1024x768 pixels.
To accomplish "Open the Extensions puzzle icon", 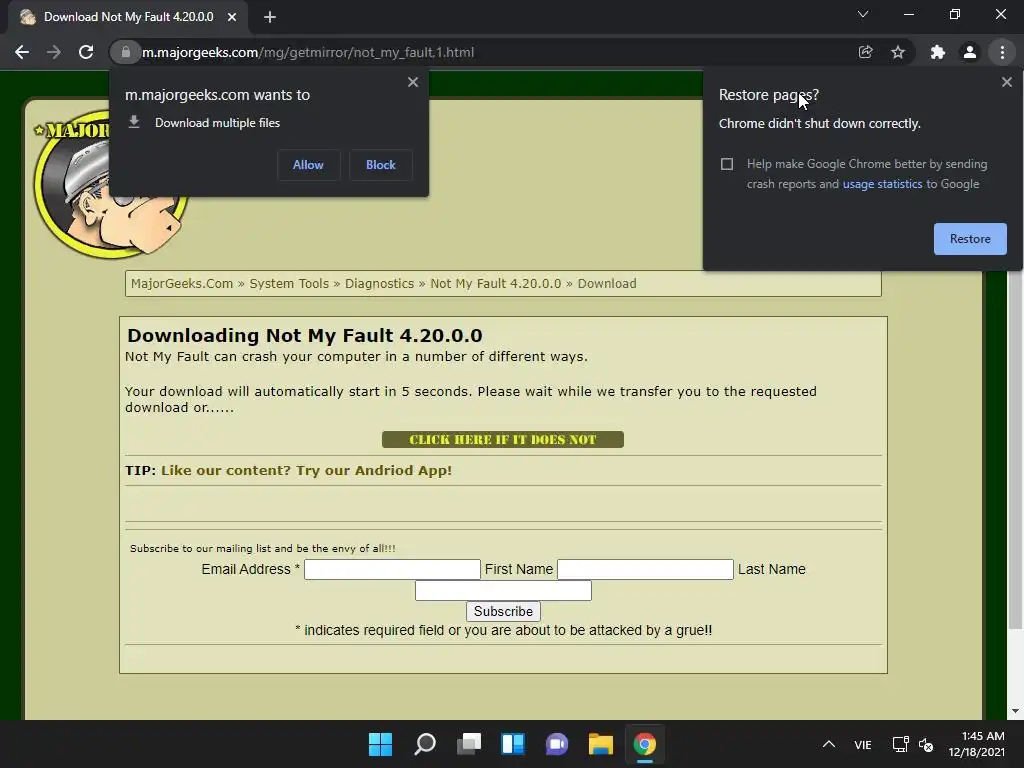I will pyautogui.click(x=938, y=52).
